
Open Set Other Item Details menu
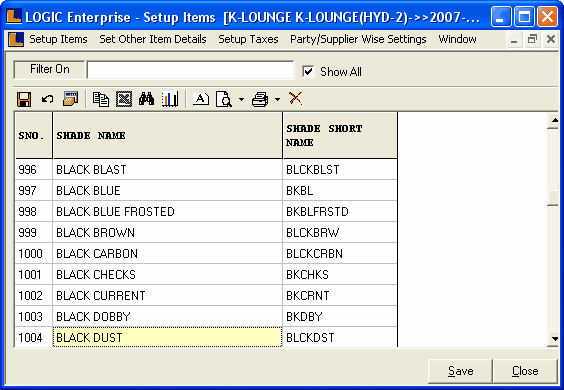click(153, 39)
